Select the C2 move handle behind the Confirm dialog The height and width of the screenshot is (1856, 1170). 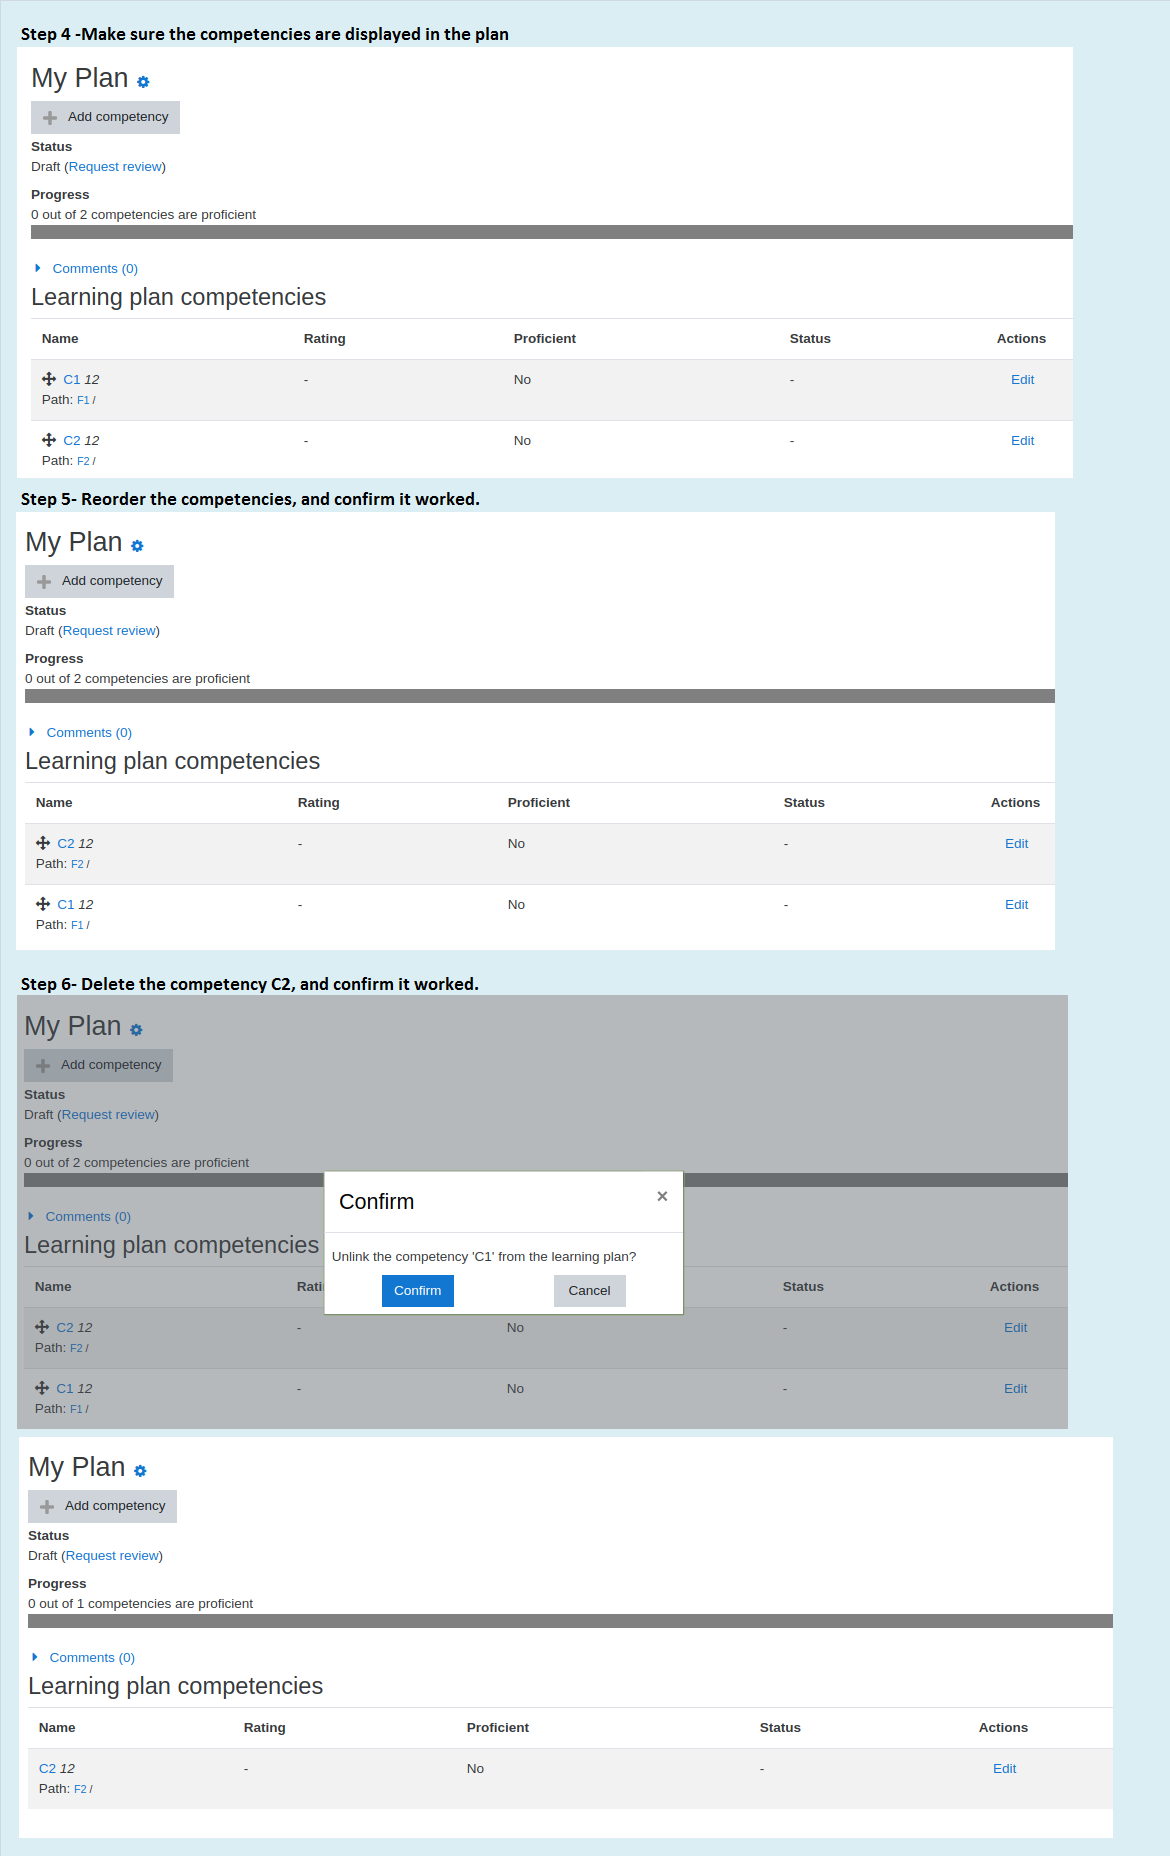pyautogui.click(x=42, y=1327)
